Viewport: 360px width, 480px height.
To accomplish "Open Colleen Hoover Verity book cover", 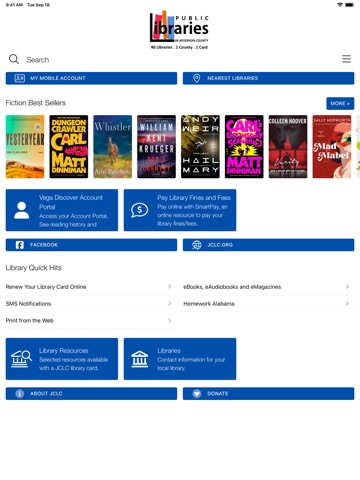I will click(x=288, y=147).
